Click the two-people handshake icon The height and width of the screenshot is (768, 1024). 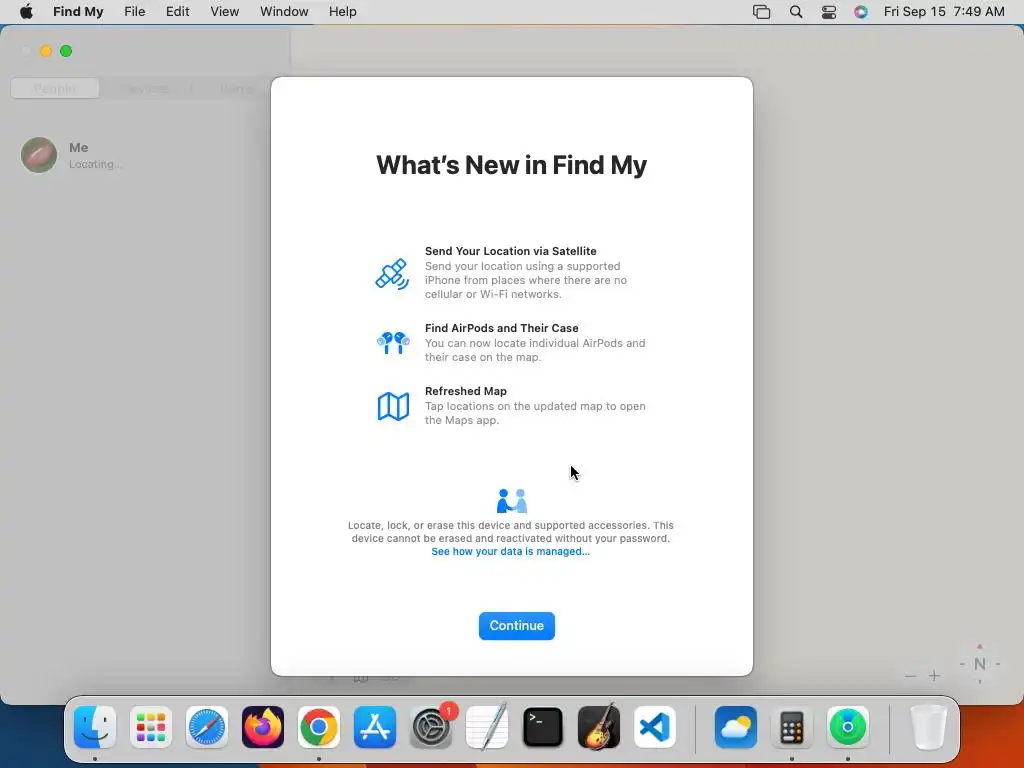[x=512, y=501]
